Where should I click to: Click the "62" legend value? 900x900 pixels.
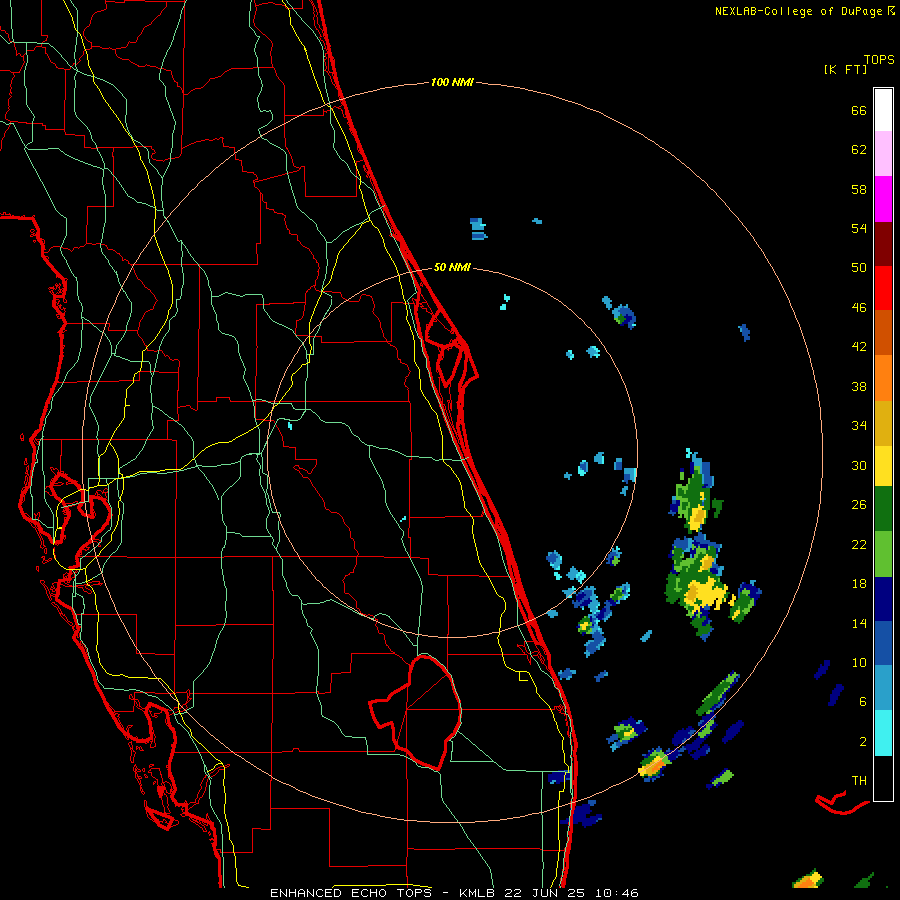point(859,150)
